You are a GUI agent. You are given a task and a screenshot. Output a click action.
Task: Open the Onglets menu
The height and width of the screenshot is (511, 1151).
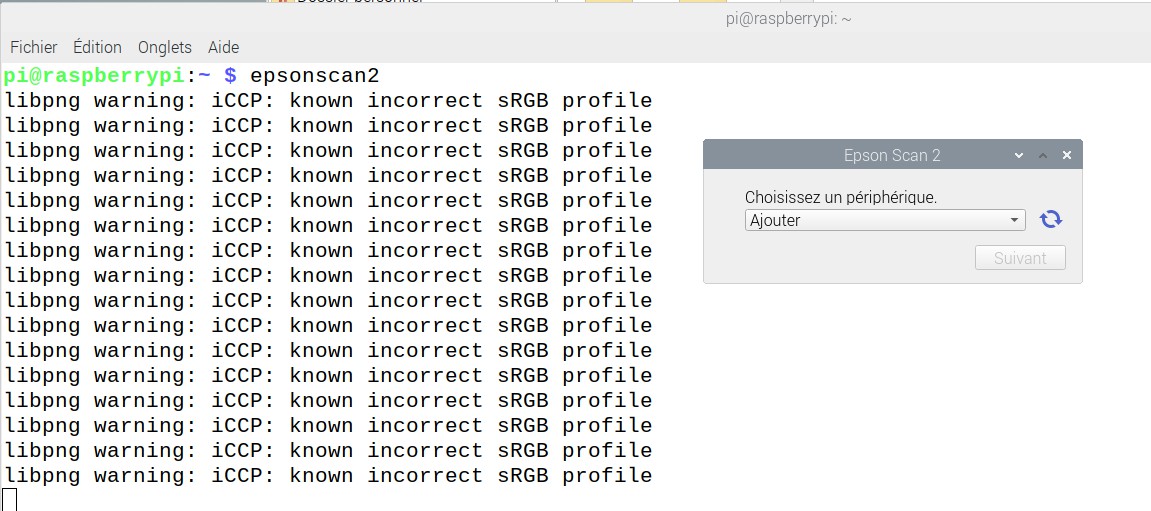click(x=164, y=47)
